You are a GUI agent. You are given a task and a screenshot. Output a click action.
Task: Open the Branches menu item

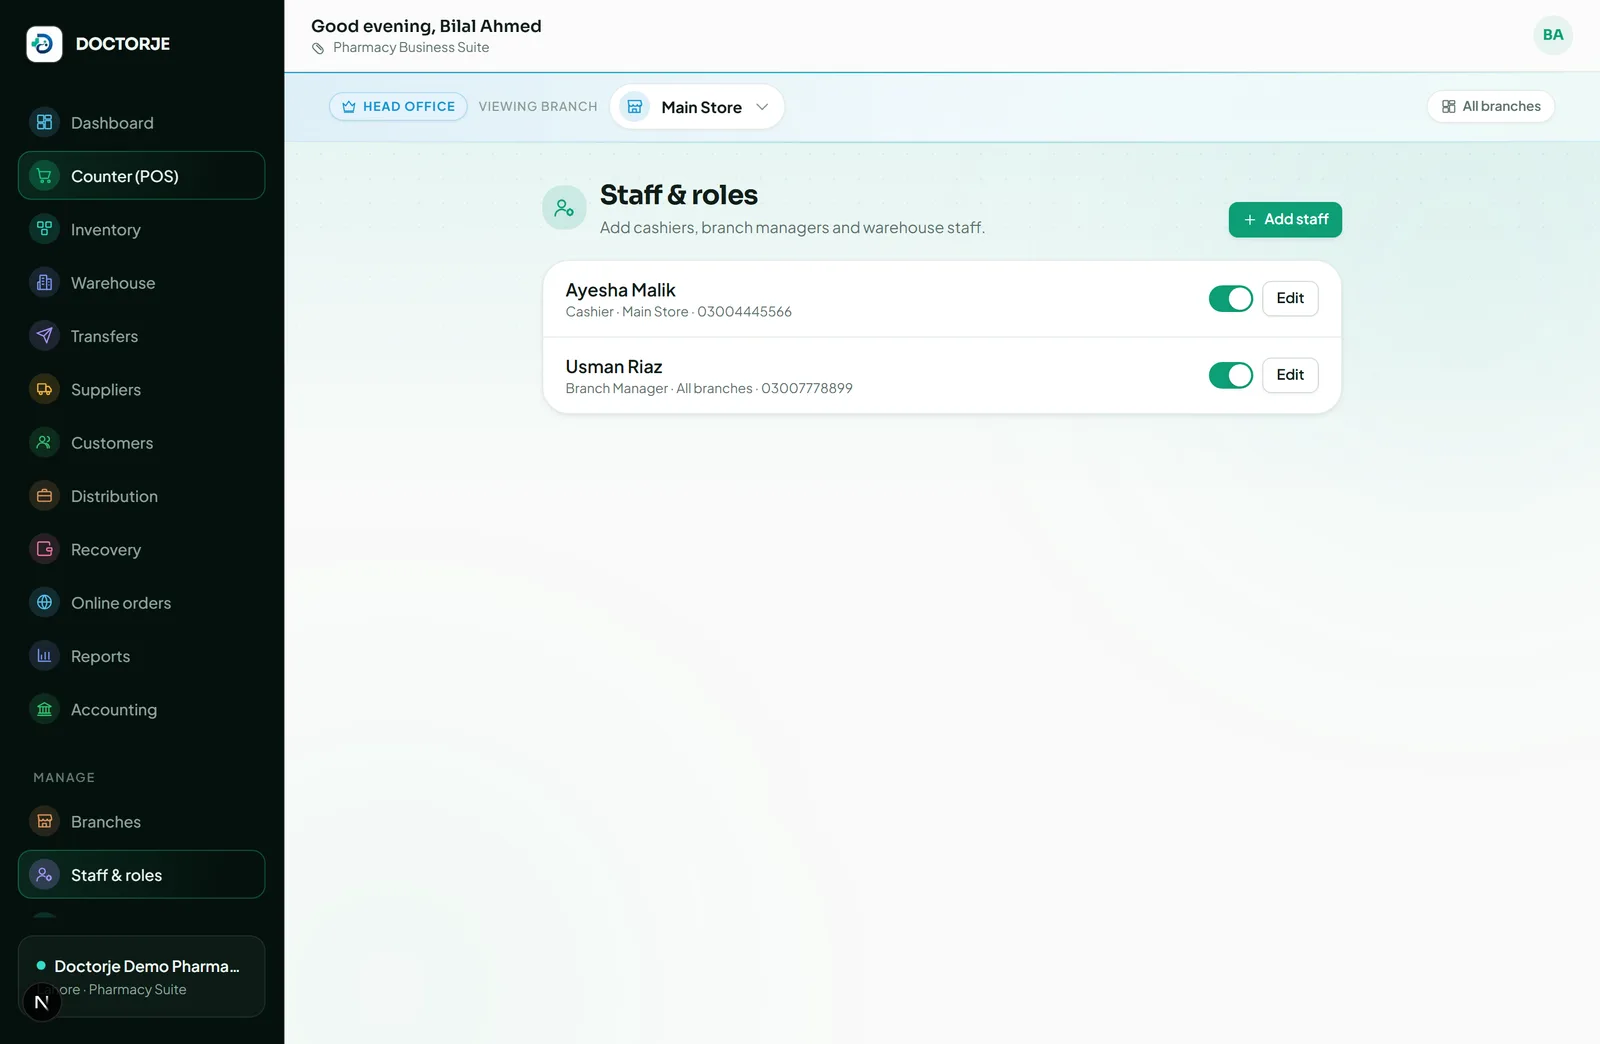(x=141, y=822)
